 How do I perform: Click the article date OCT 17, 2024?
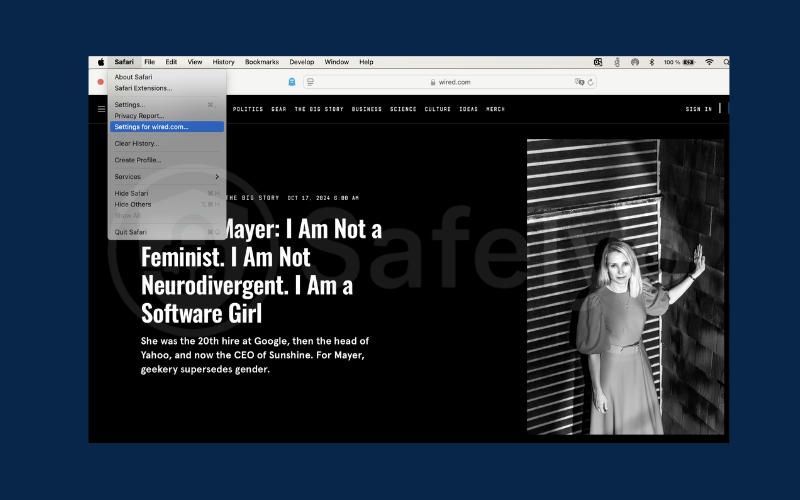pos(323,198)
